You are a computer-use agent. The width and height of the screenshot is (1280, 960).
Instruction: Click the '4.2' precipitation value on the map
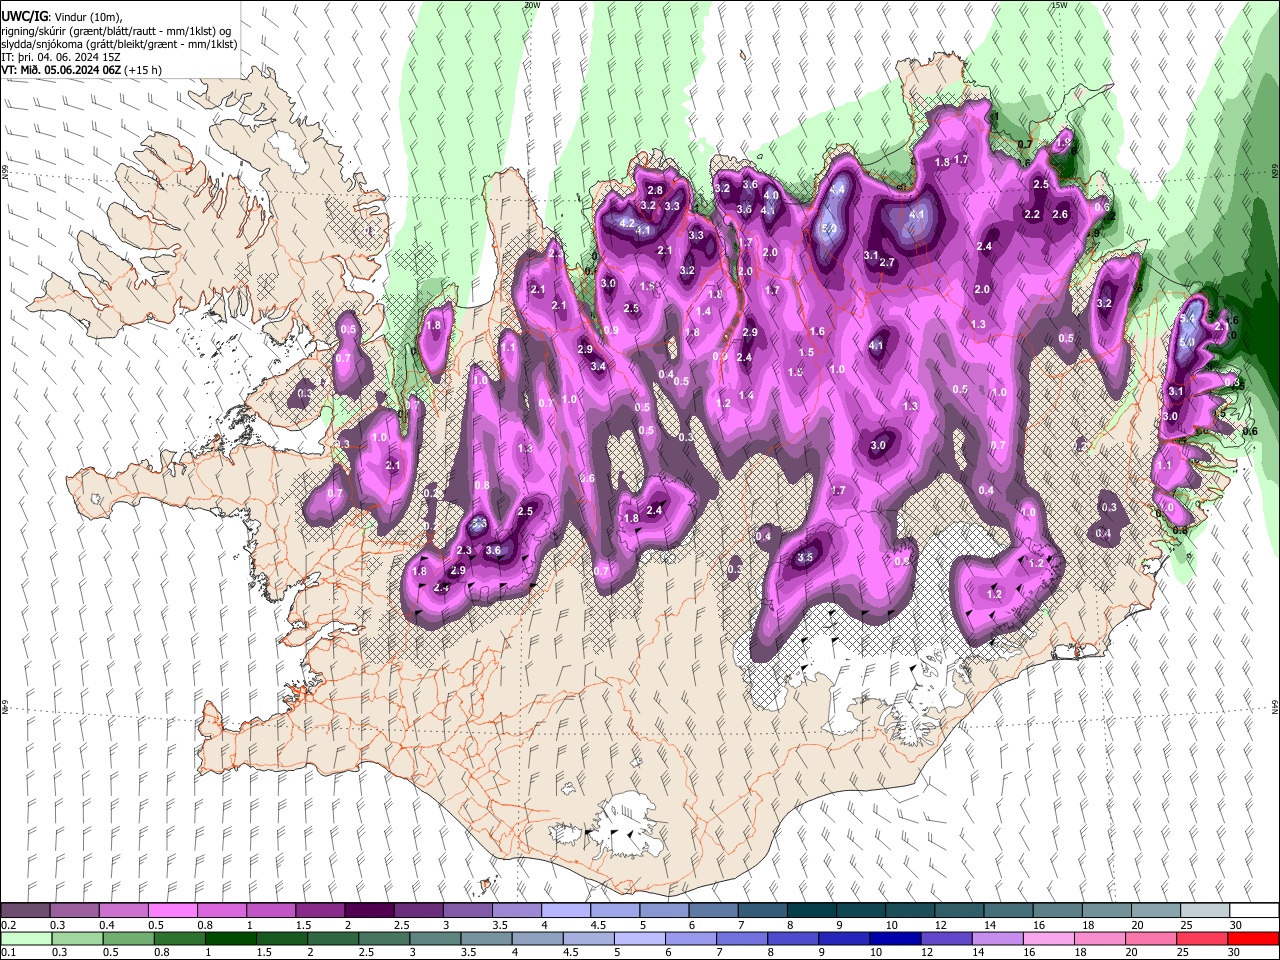point(628,222)
